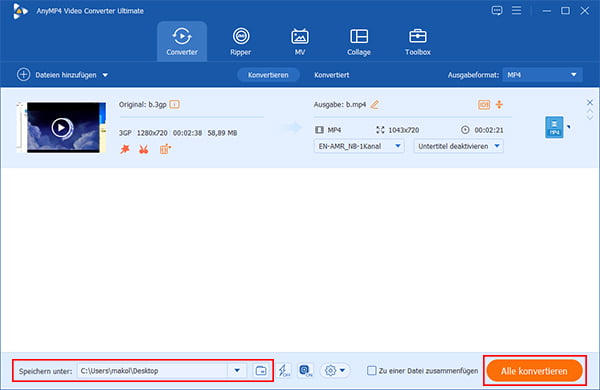Click the magic wand edit icon
Screen dimensions: 600x390
point(125,149)
